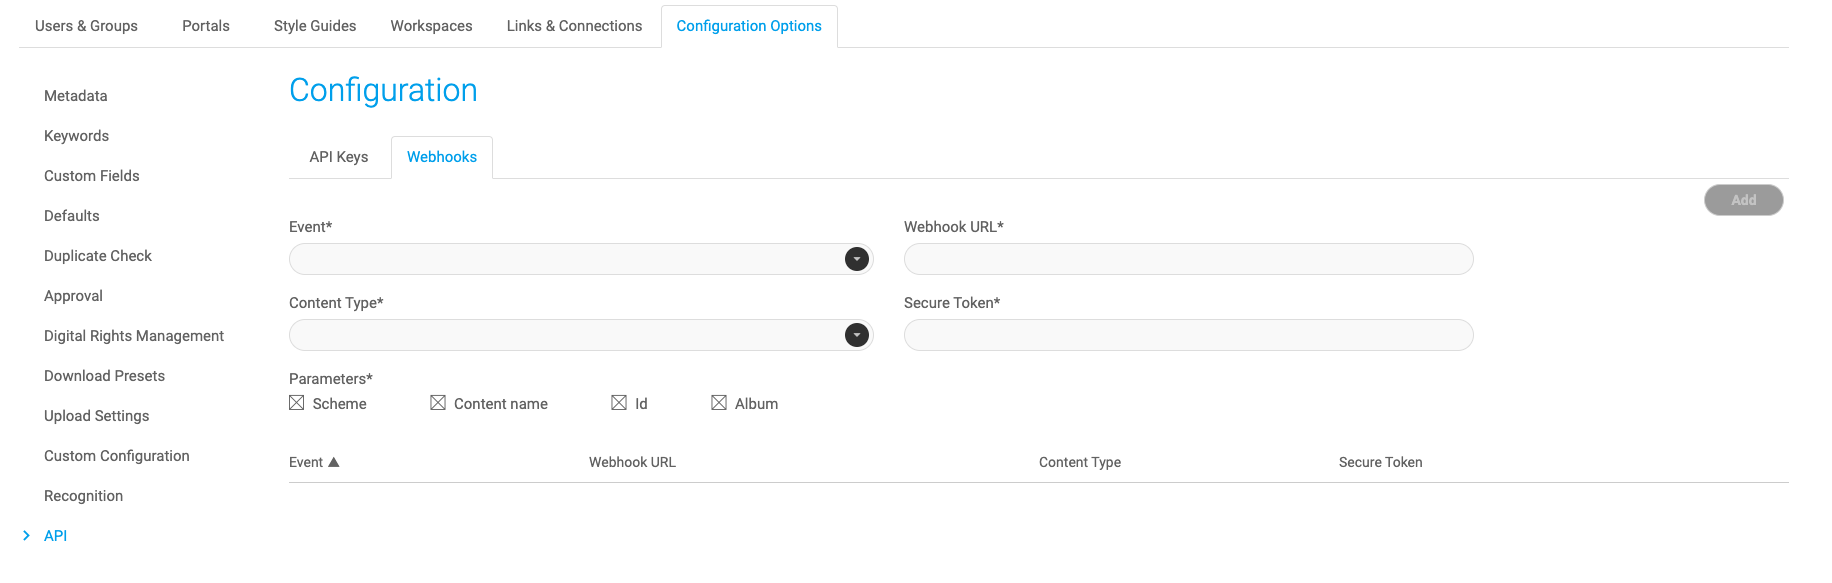Click the Secure Token column header
Screen dimensions: 1832x583
(x=1380, y=462)
